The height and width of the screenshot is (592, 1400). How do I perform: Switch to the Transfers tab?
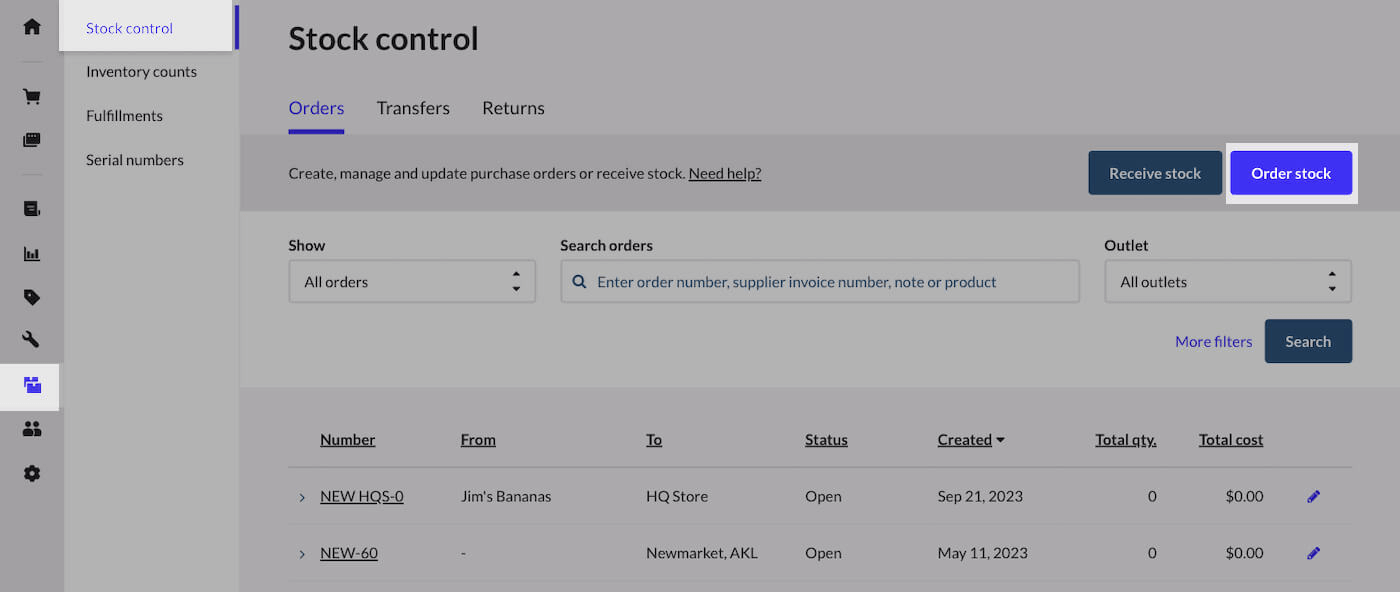tap(413, 108)
